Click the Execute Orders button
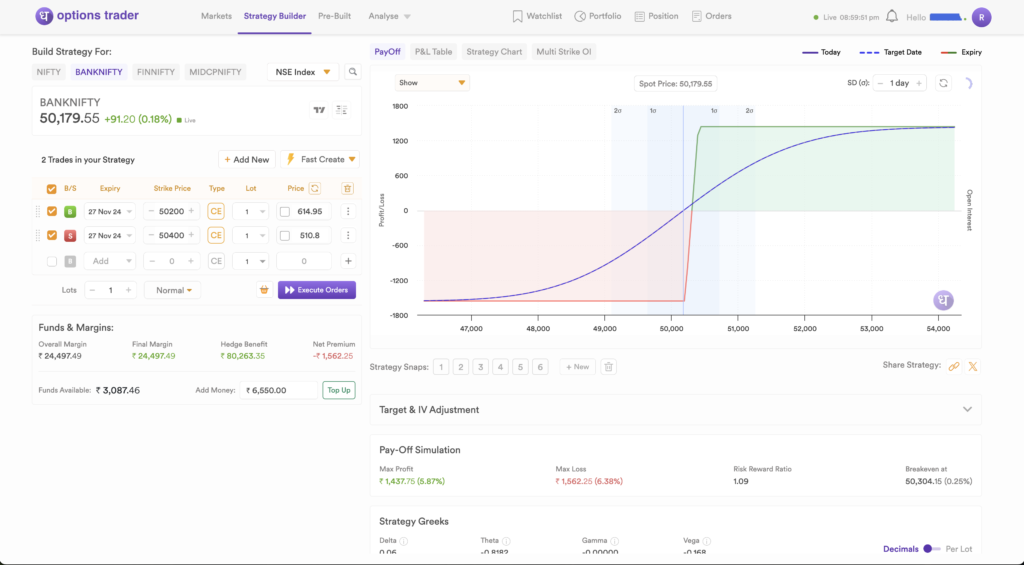Screen dimensions: 1024x565 point(317,290)
